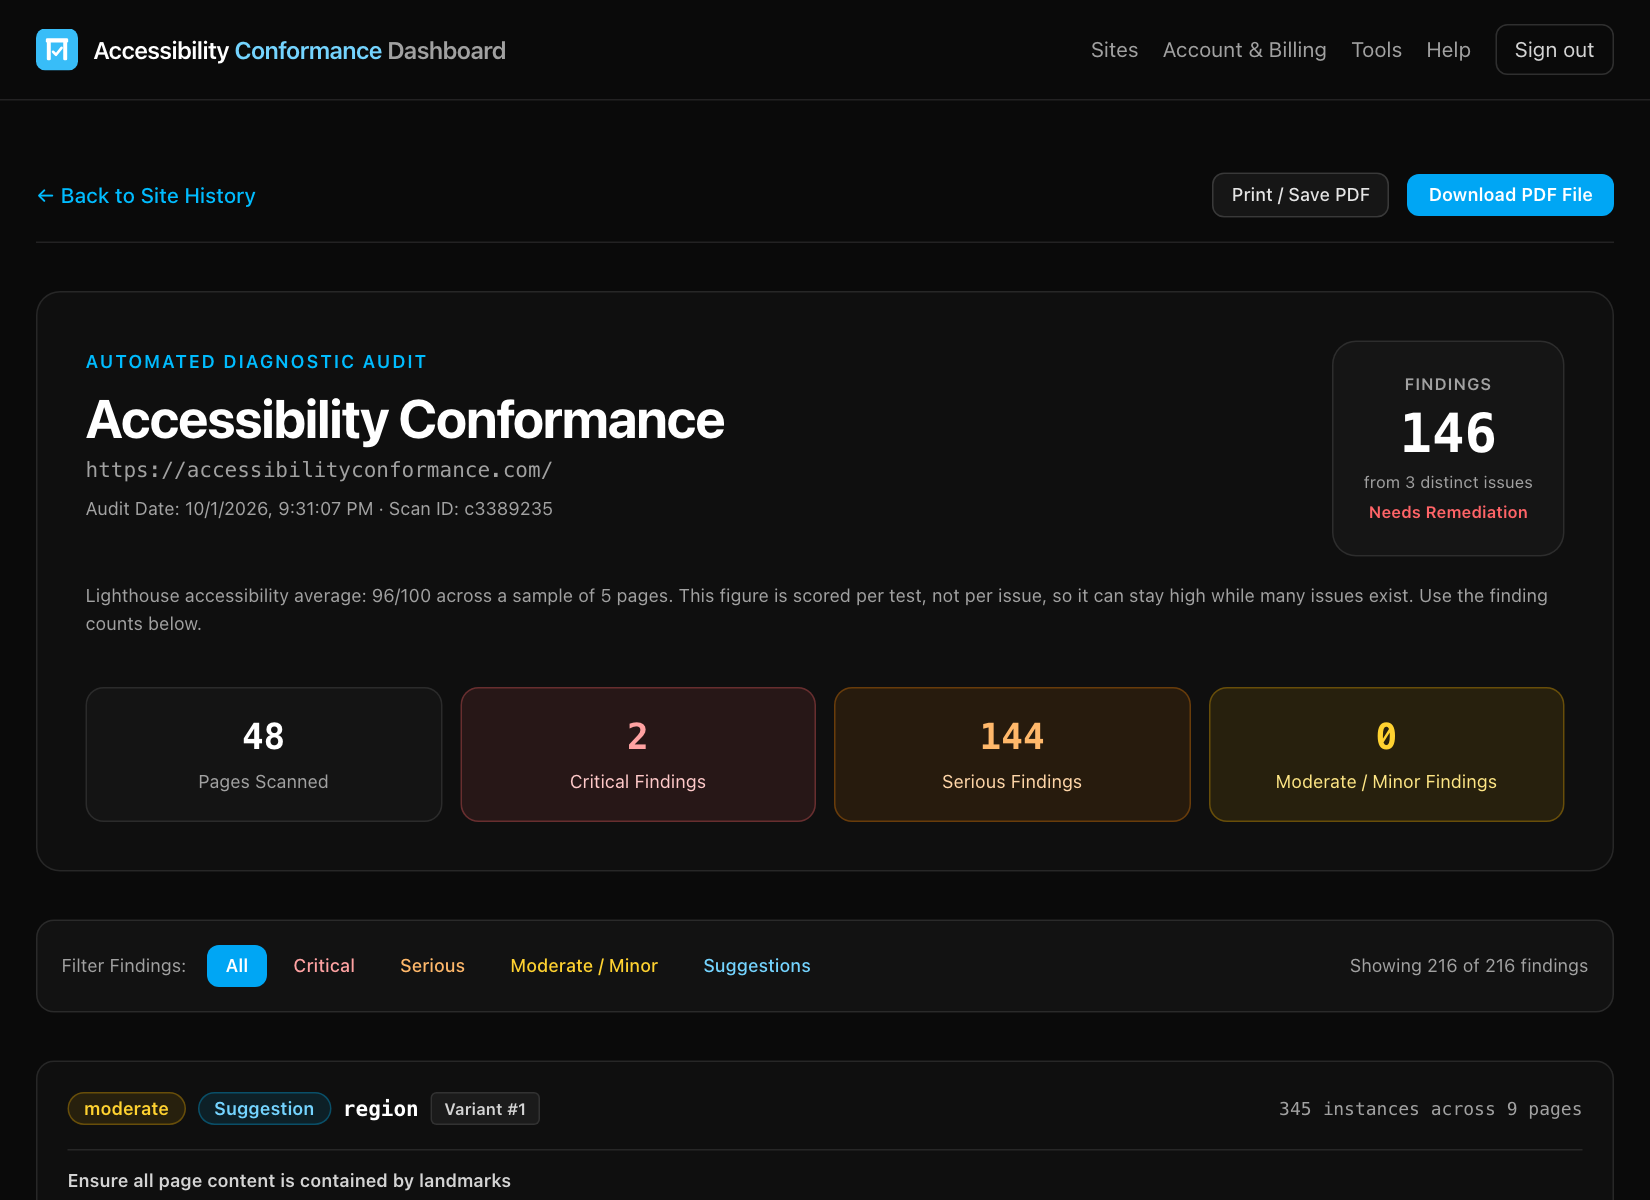1650x1200 pixels.
Task: Show only Suggestions findings
Action: (x=757, y=966)
